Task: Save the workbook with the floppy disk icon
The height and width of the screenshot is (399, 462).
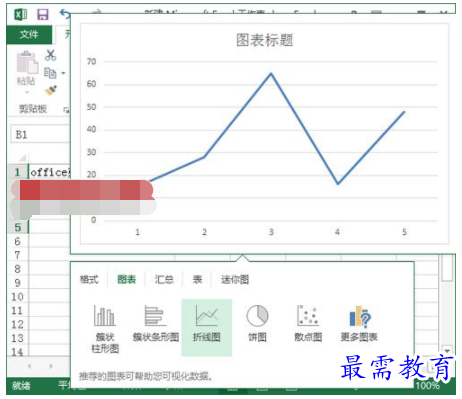Action: 43,14
